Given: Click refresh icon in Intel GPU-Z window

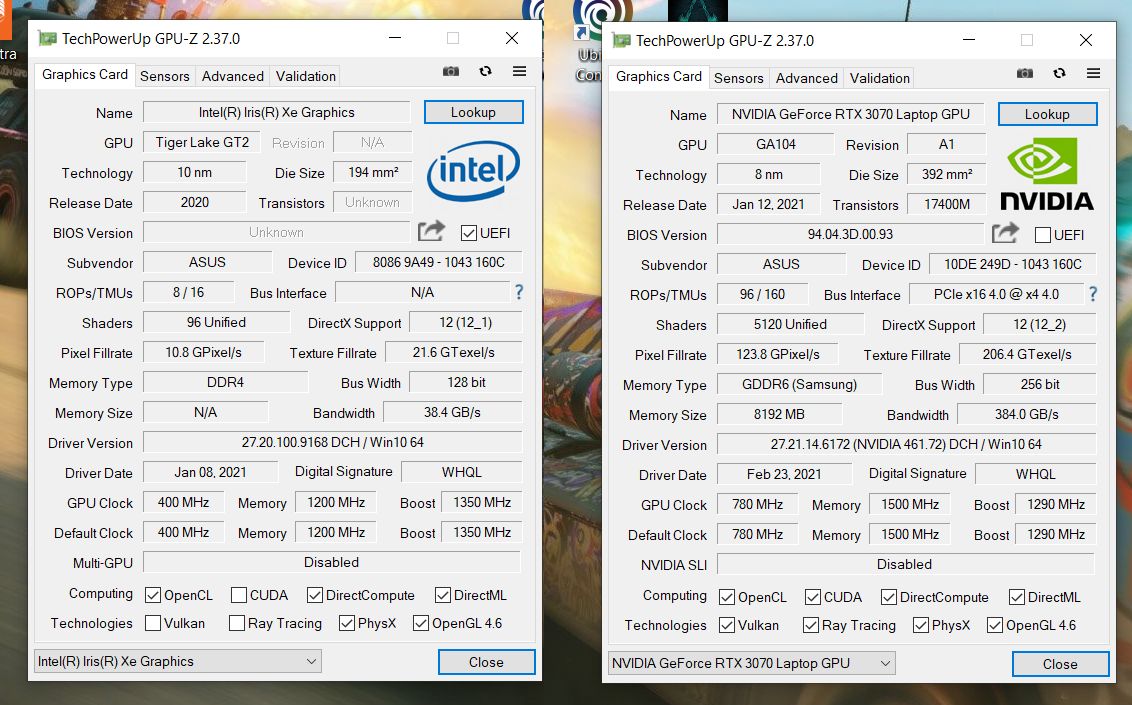Looking at the screenshot, I should [x=485, y=71].
